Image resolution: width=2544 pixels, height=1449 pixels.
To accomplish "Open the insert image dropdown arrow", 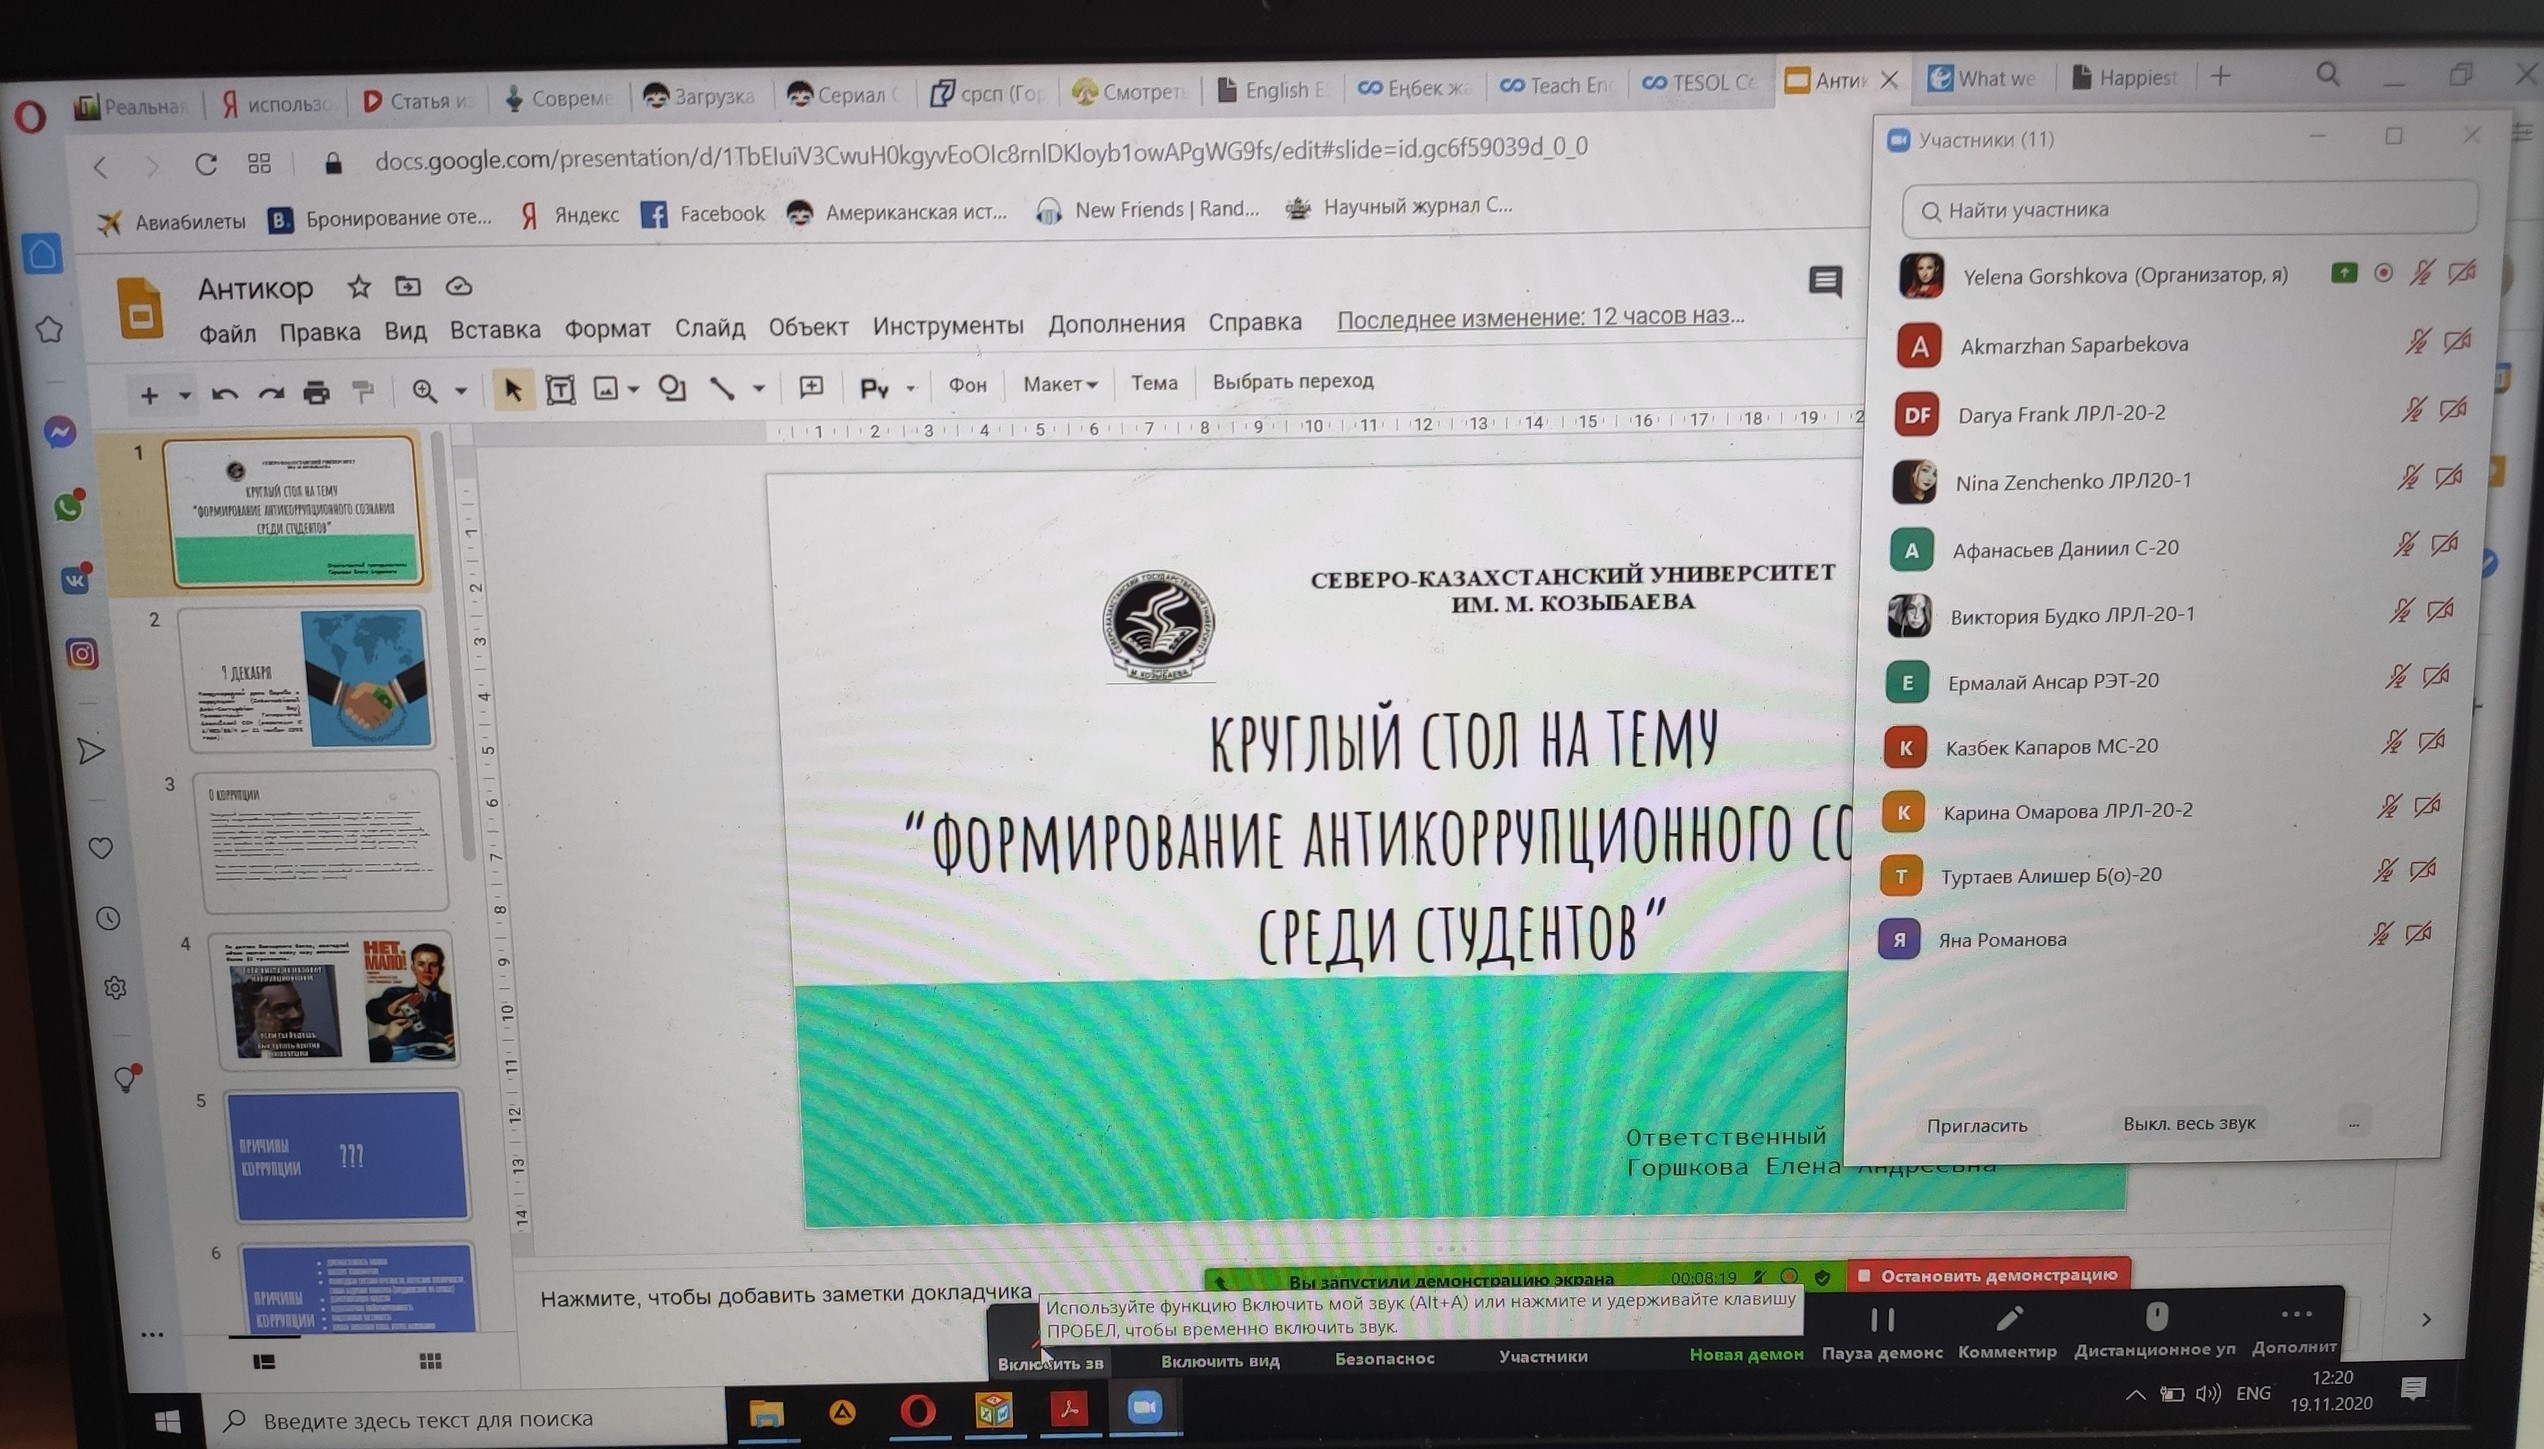I will (633, 389).
